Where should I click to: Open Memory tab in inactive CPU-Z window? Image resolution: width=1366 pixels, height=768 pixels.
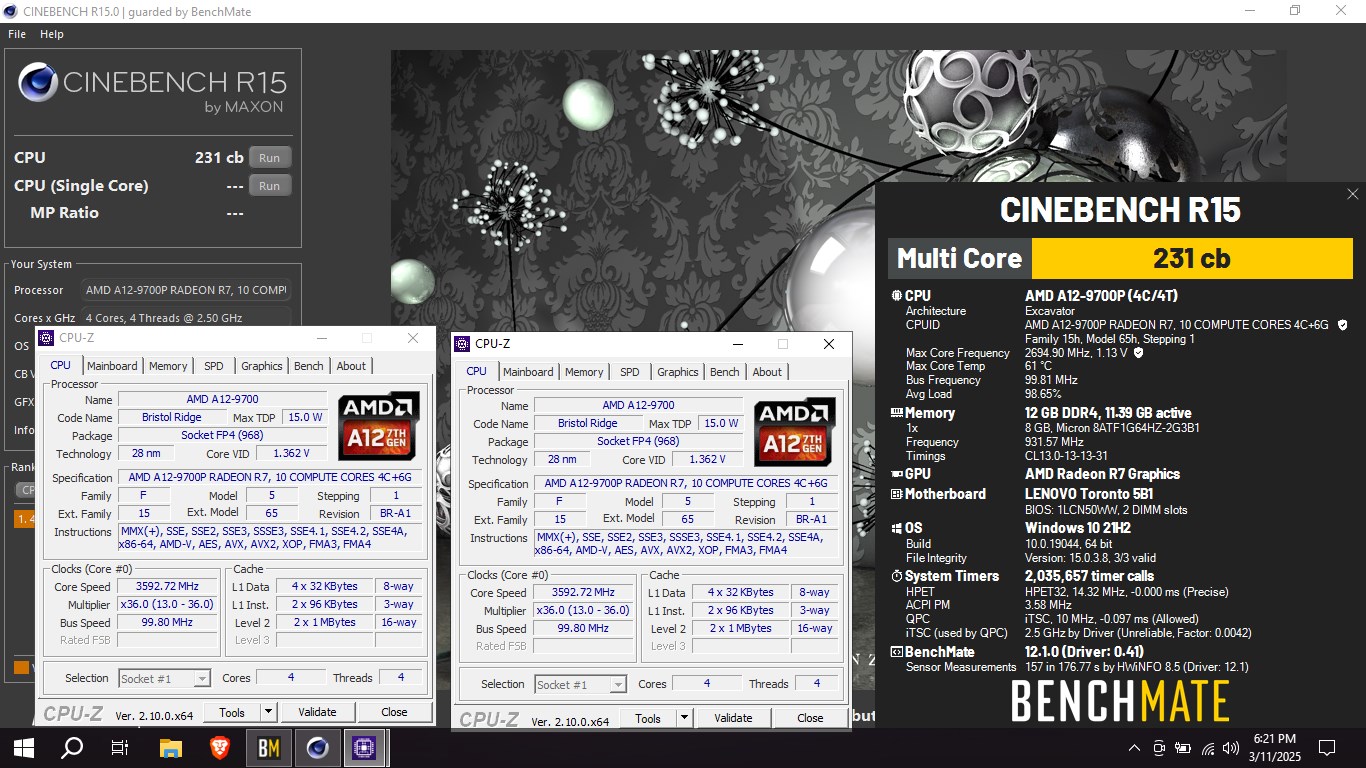point(168,366)
